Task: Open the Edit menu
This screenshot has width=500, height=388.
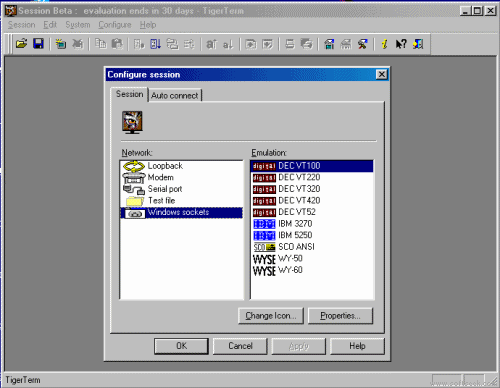Action: (x=50, y=25)
